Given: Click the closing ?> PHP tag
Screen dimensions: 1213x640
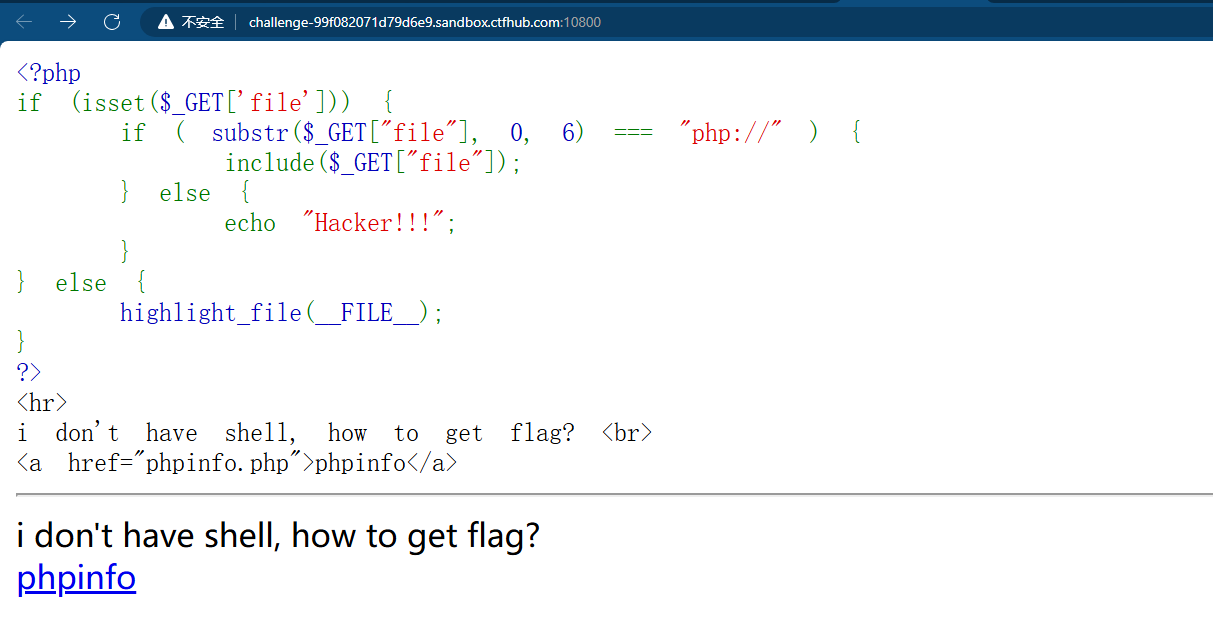Looking at the screenshot, I should tap(29, 373).
